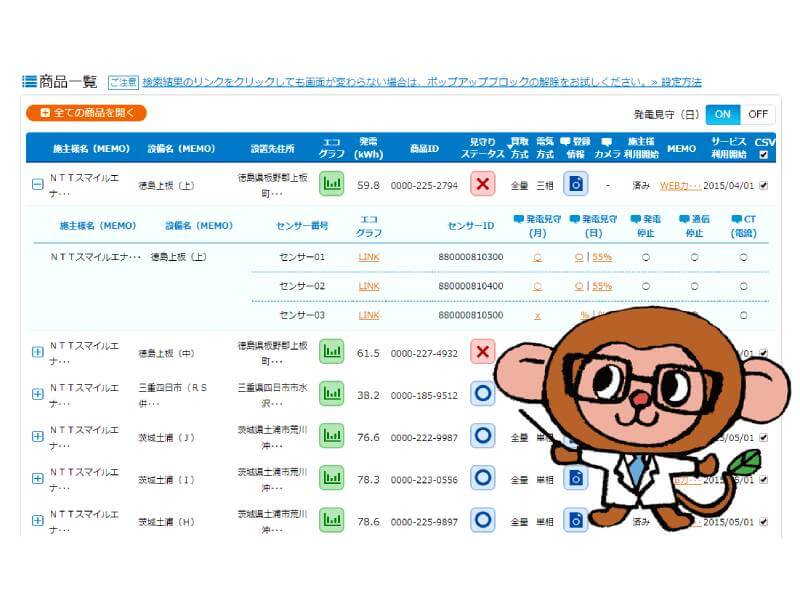800x600 pixels.
Task: Click red X status for 徳島上板（中）
Action: [x=483, y=352]
